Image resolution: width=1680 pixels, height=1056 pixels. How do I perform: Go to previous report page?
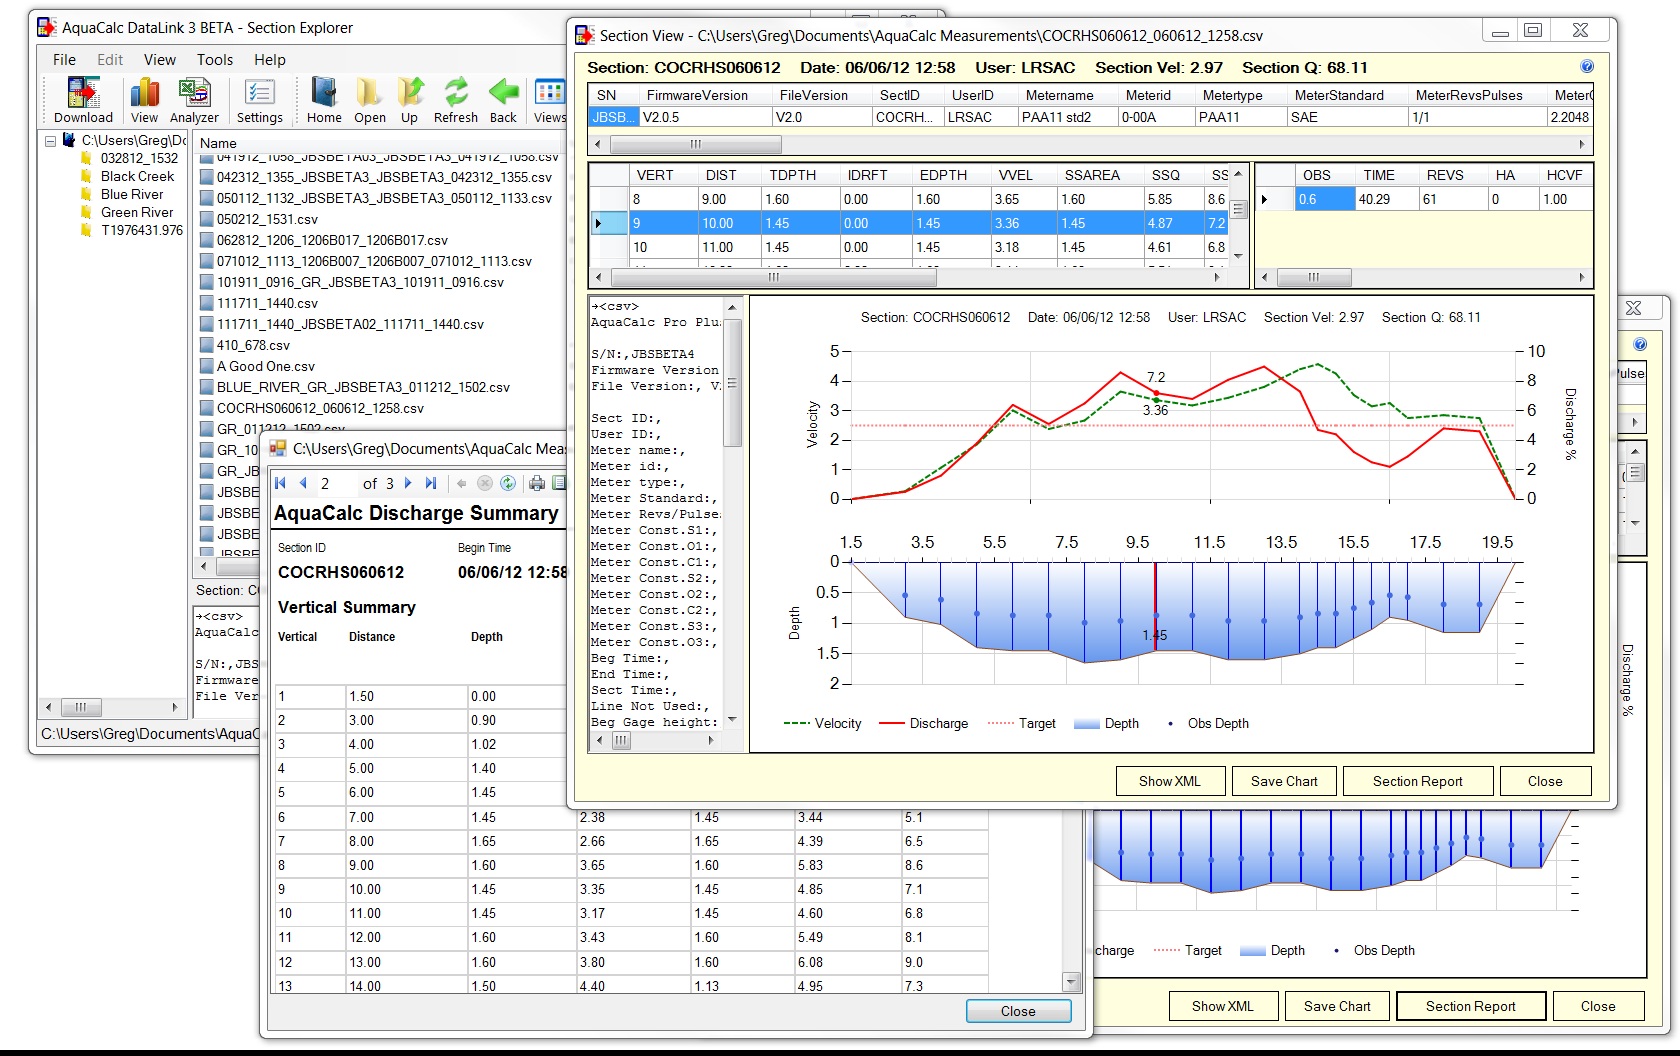coord(303,483)
